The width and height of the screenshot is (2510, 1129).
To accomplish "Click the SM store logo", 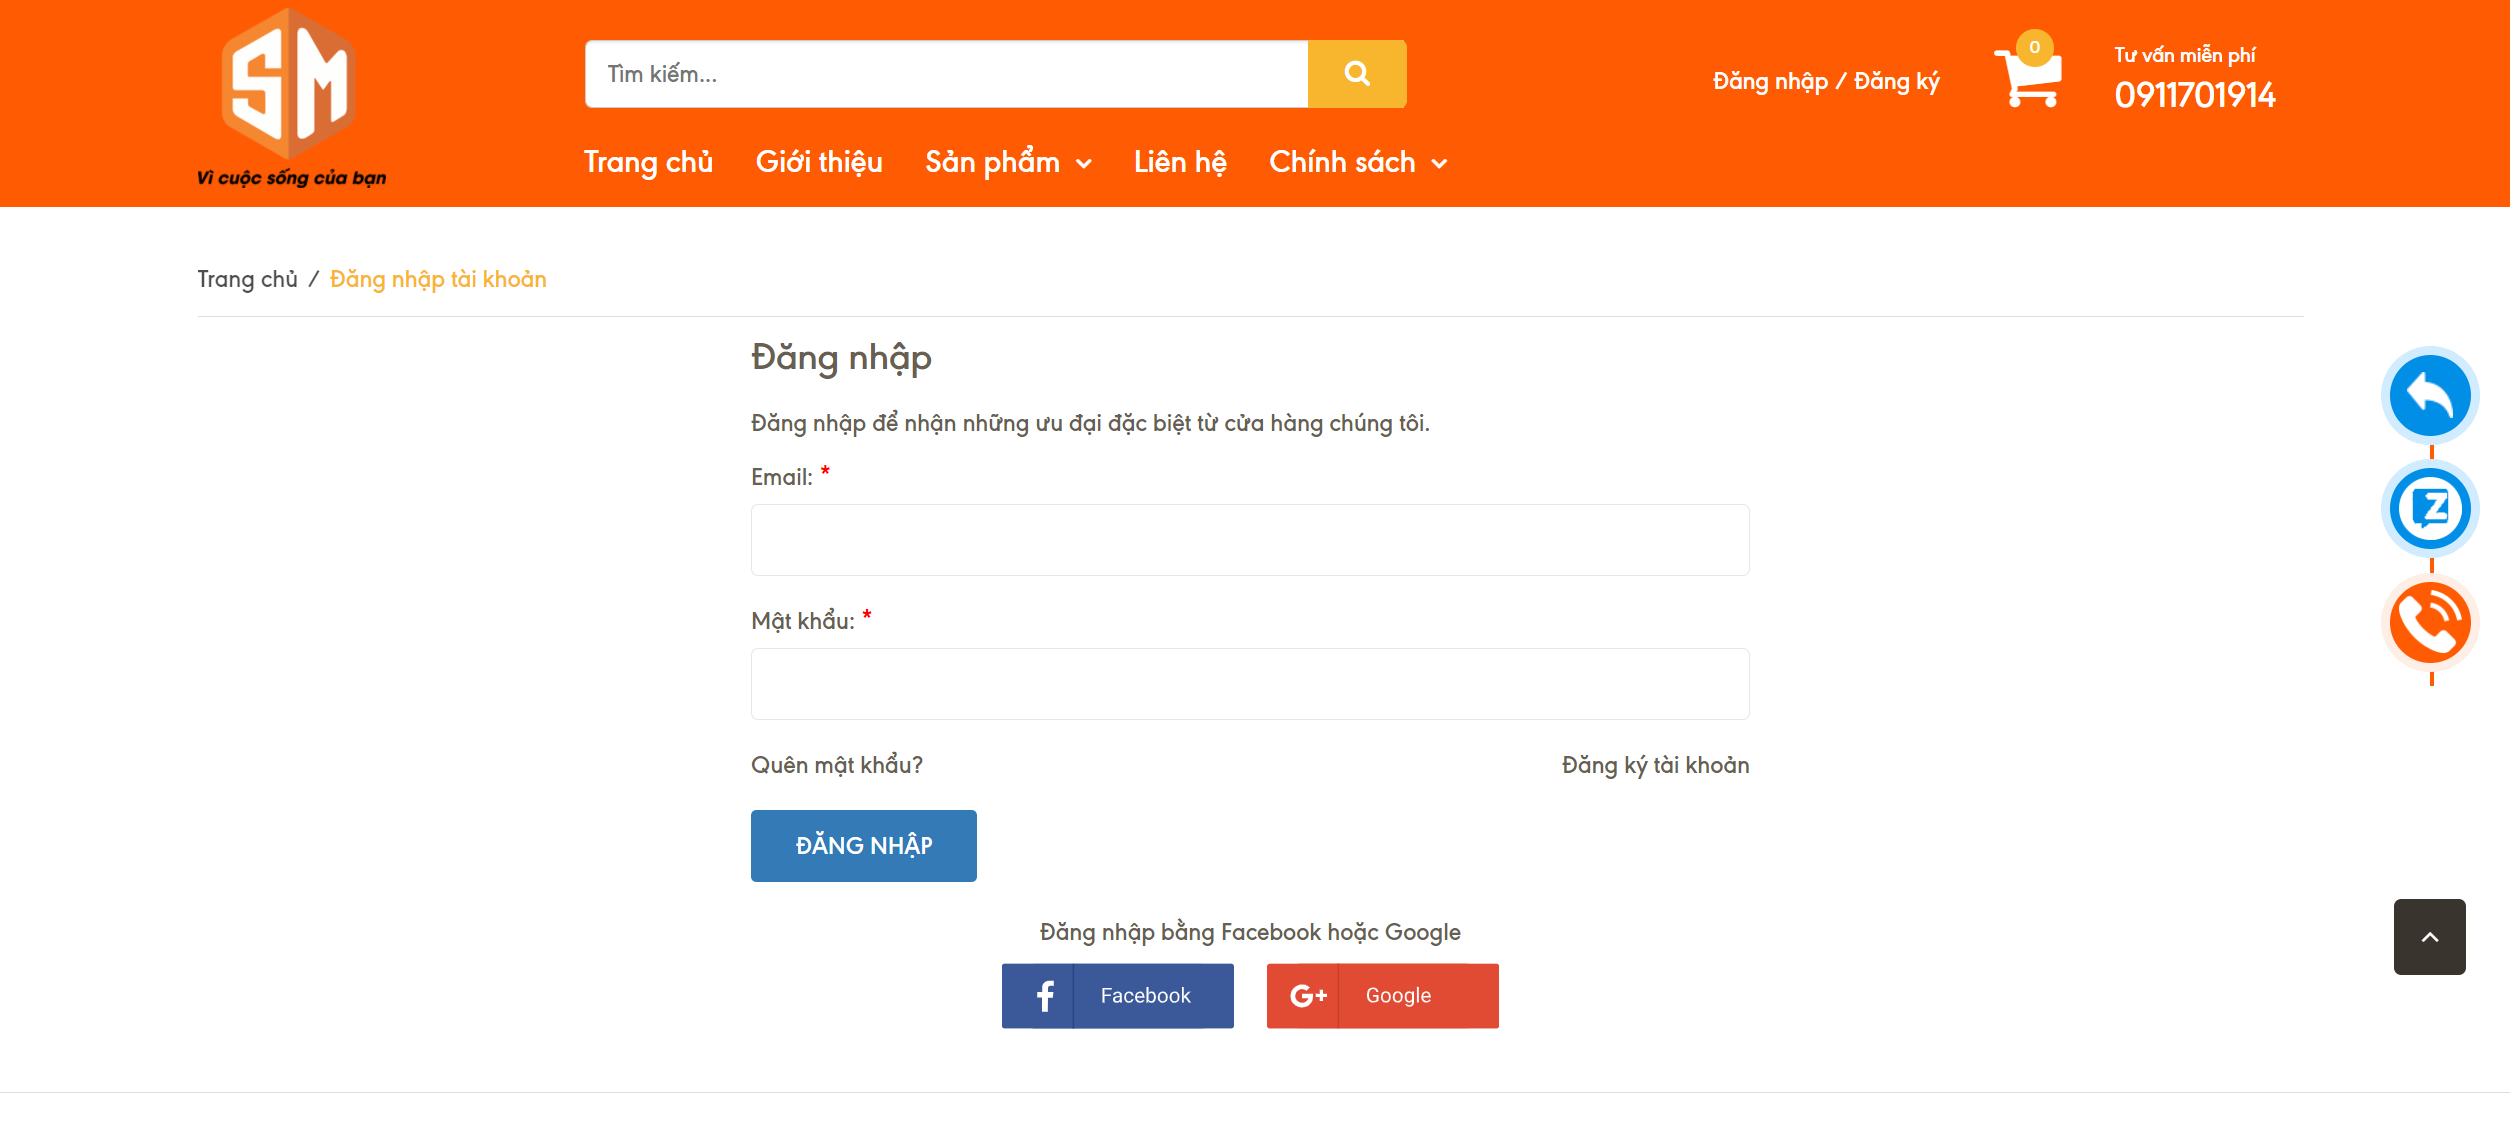I will pos(290,97).
